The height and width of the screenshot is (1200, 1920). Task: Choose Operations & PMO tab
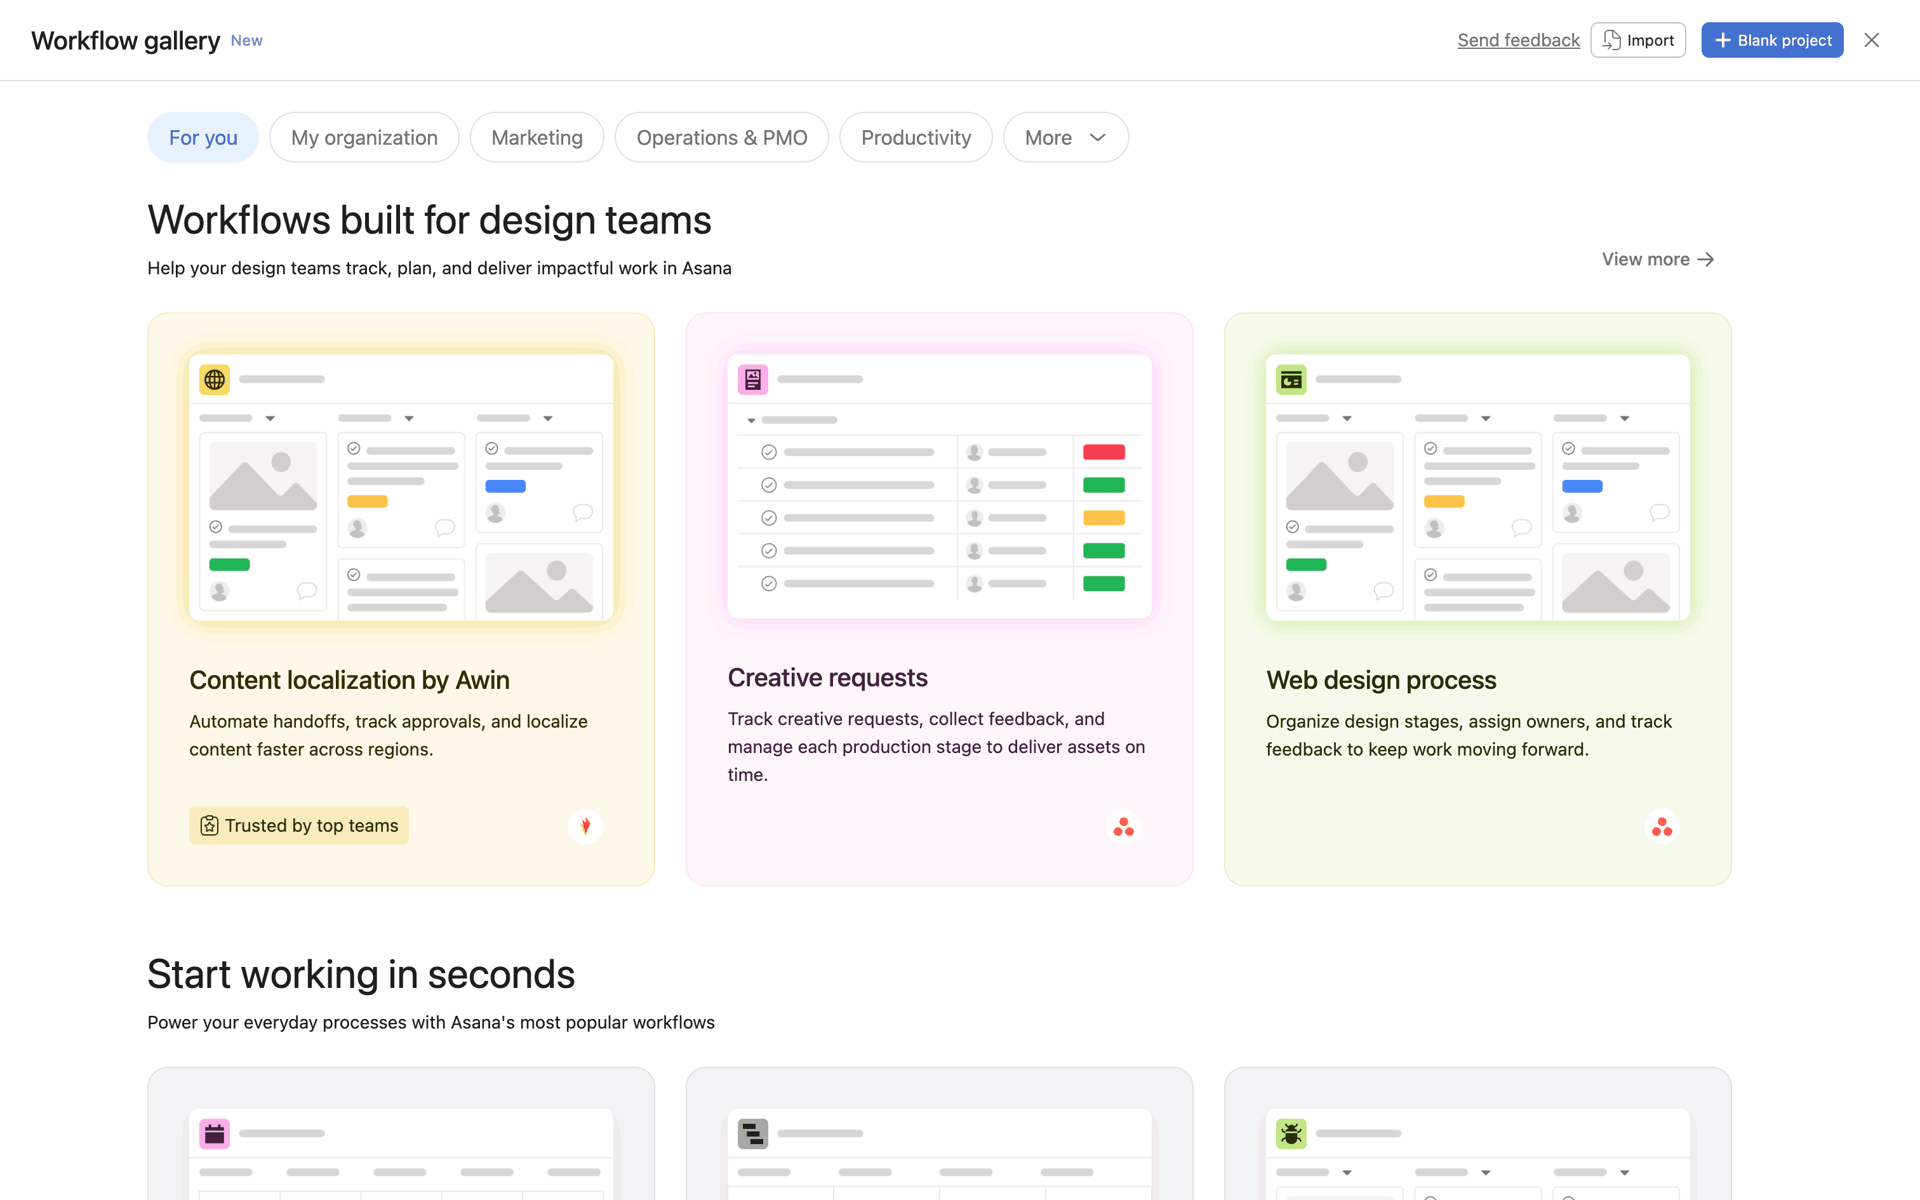coord(722,137)
